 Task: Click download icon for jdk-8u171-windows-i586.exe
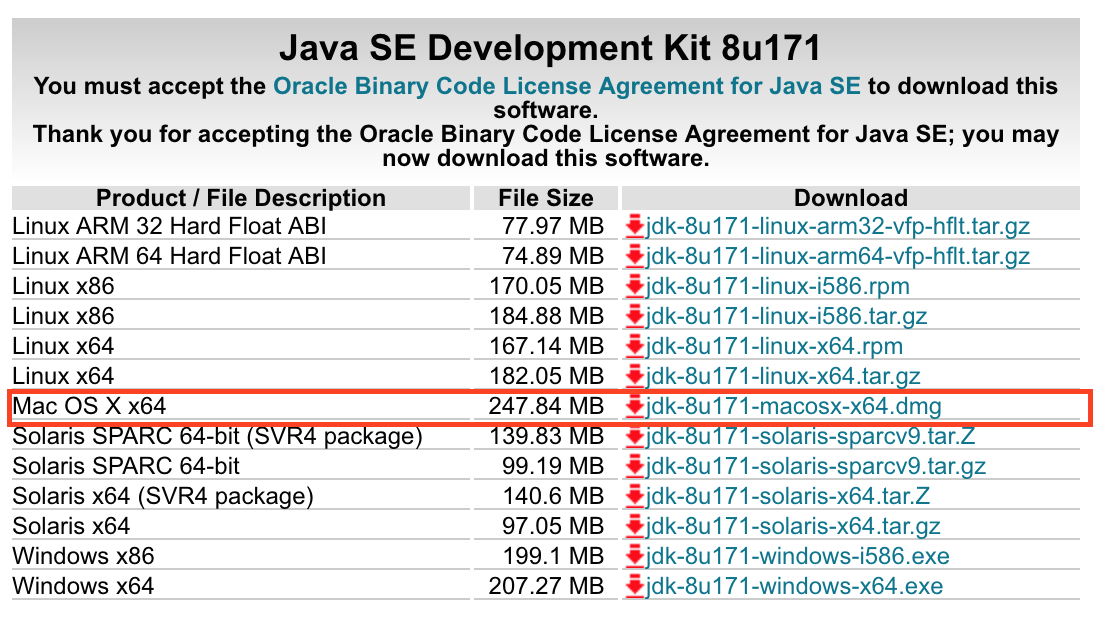coord(634,557)
